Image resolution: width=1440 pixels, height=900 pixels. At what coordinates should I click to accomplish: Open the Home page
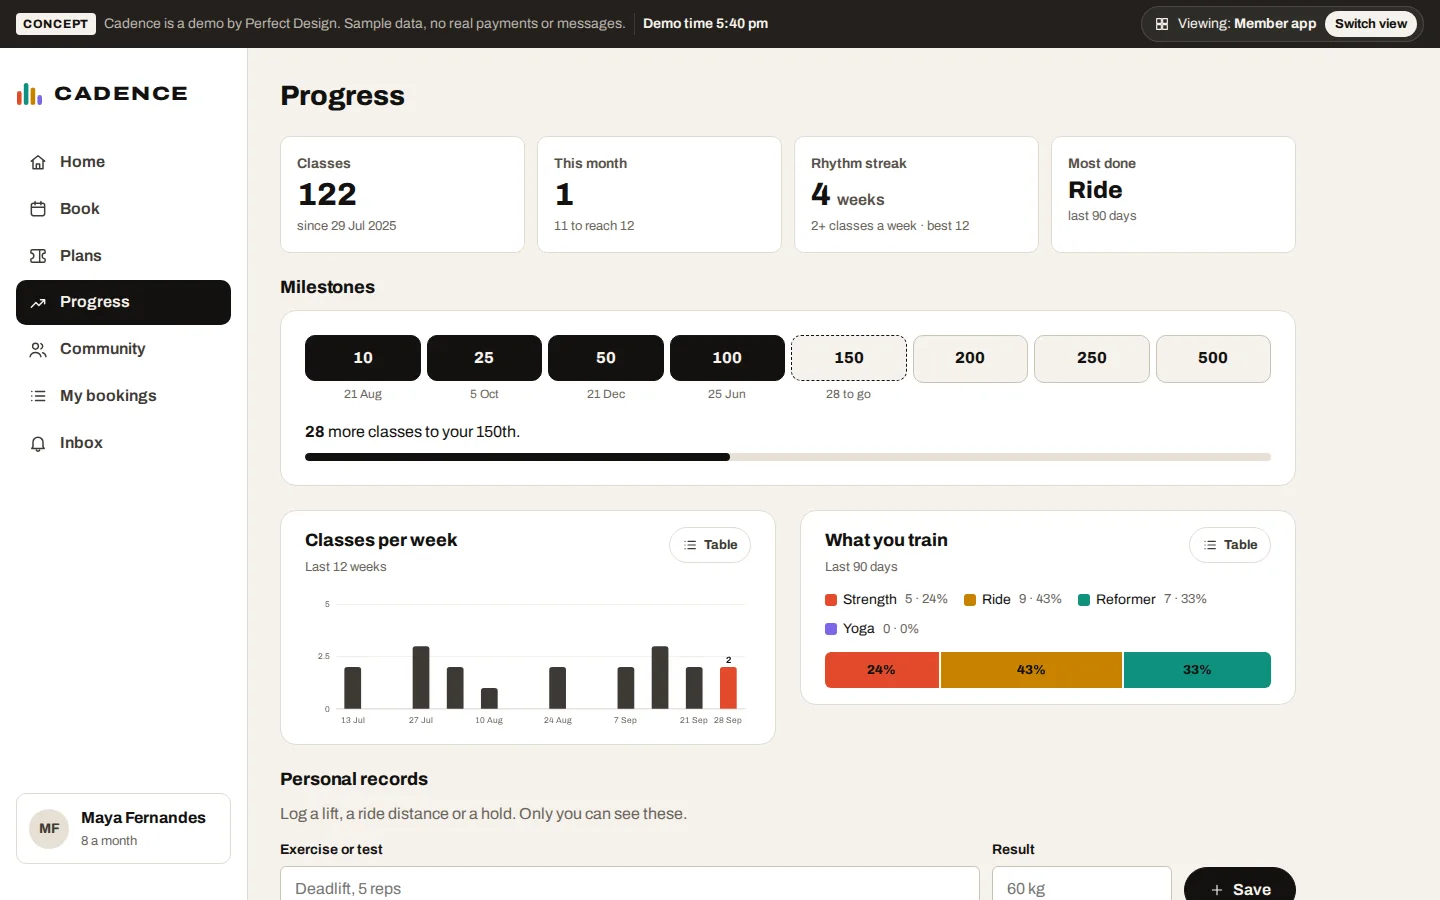123,162
